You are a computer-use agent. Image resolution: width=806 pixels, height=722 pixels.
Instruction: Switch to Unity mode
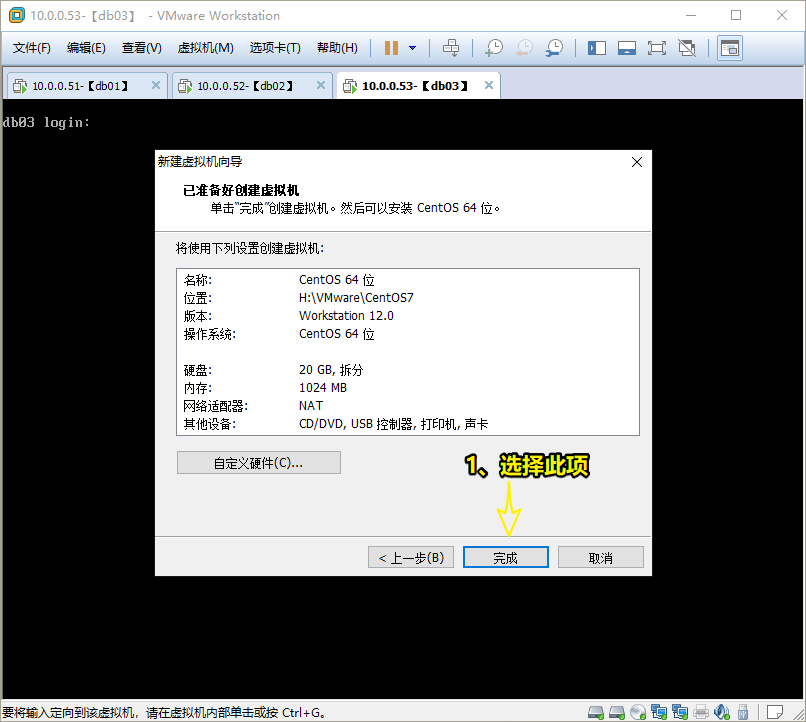pyautogui.click(x=687, y=48)
